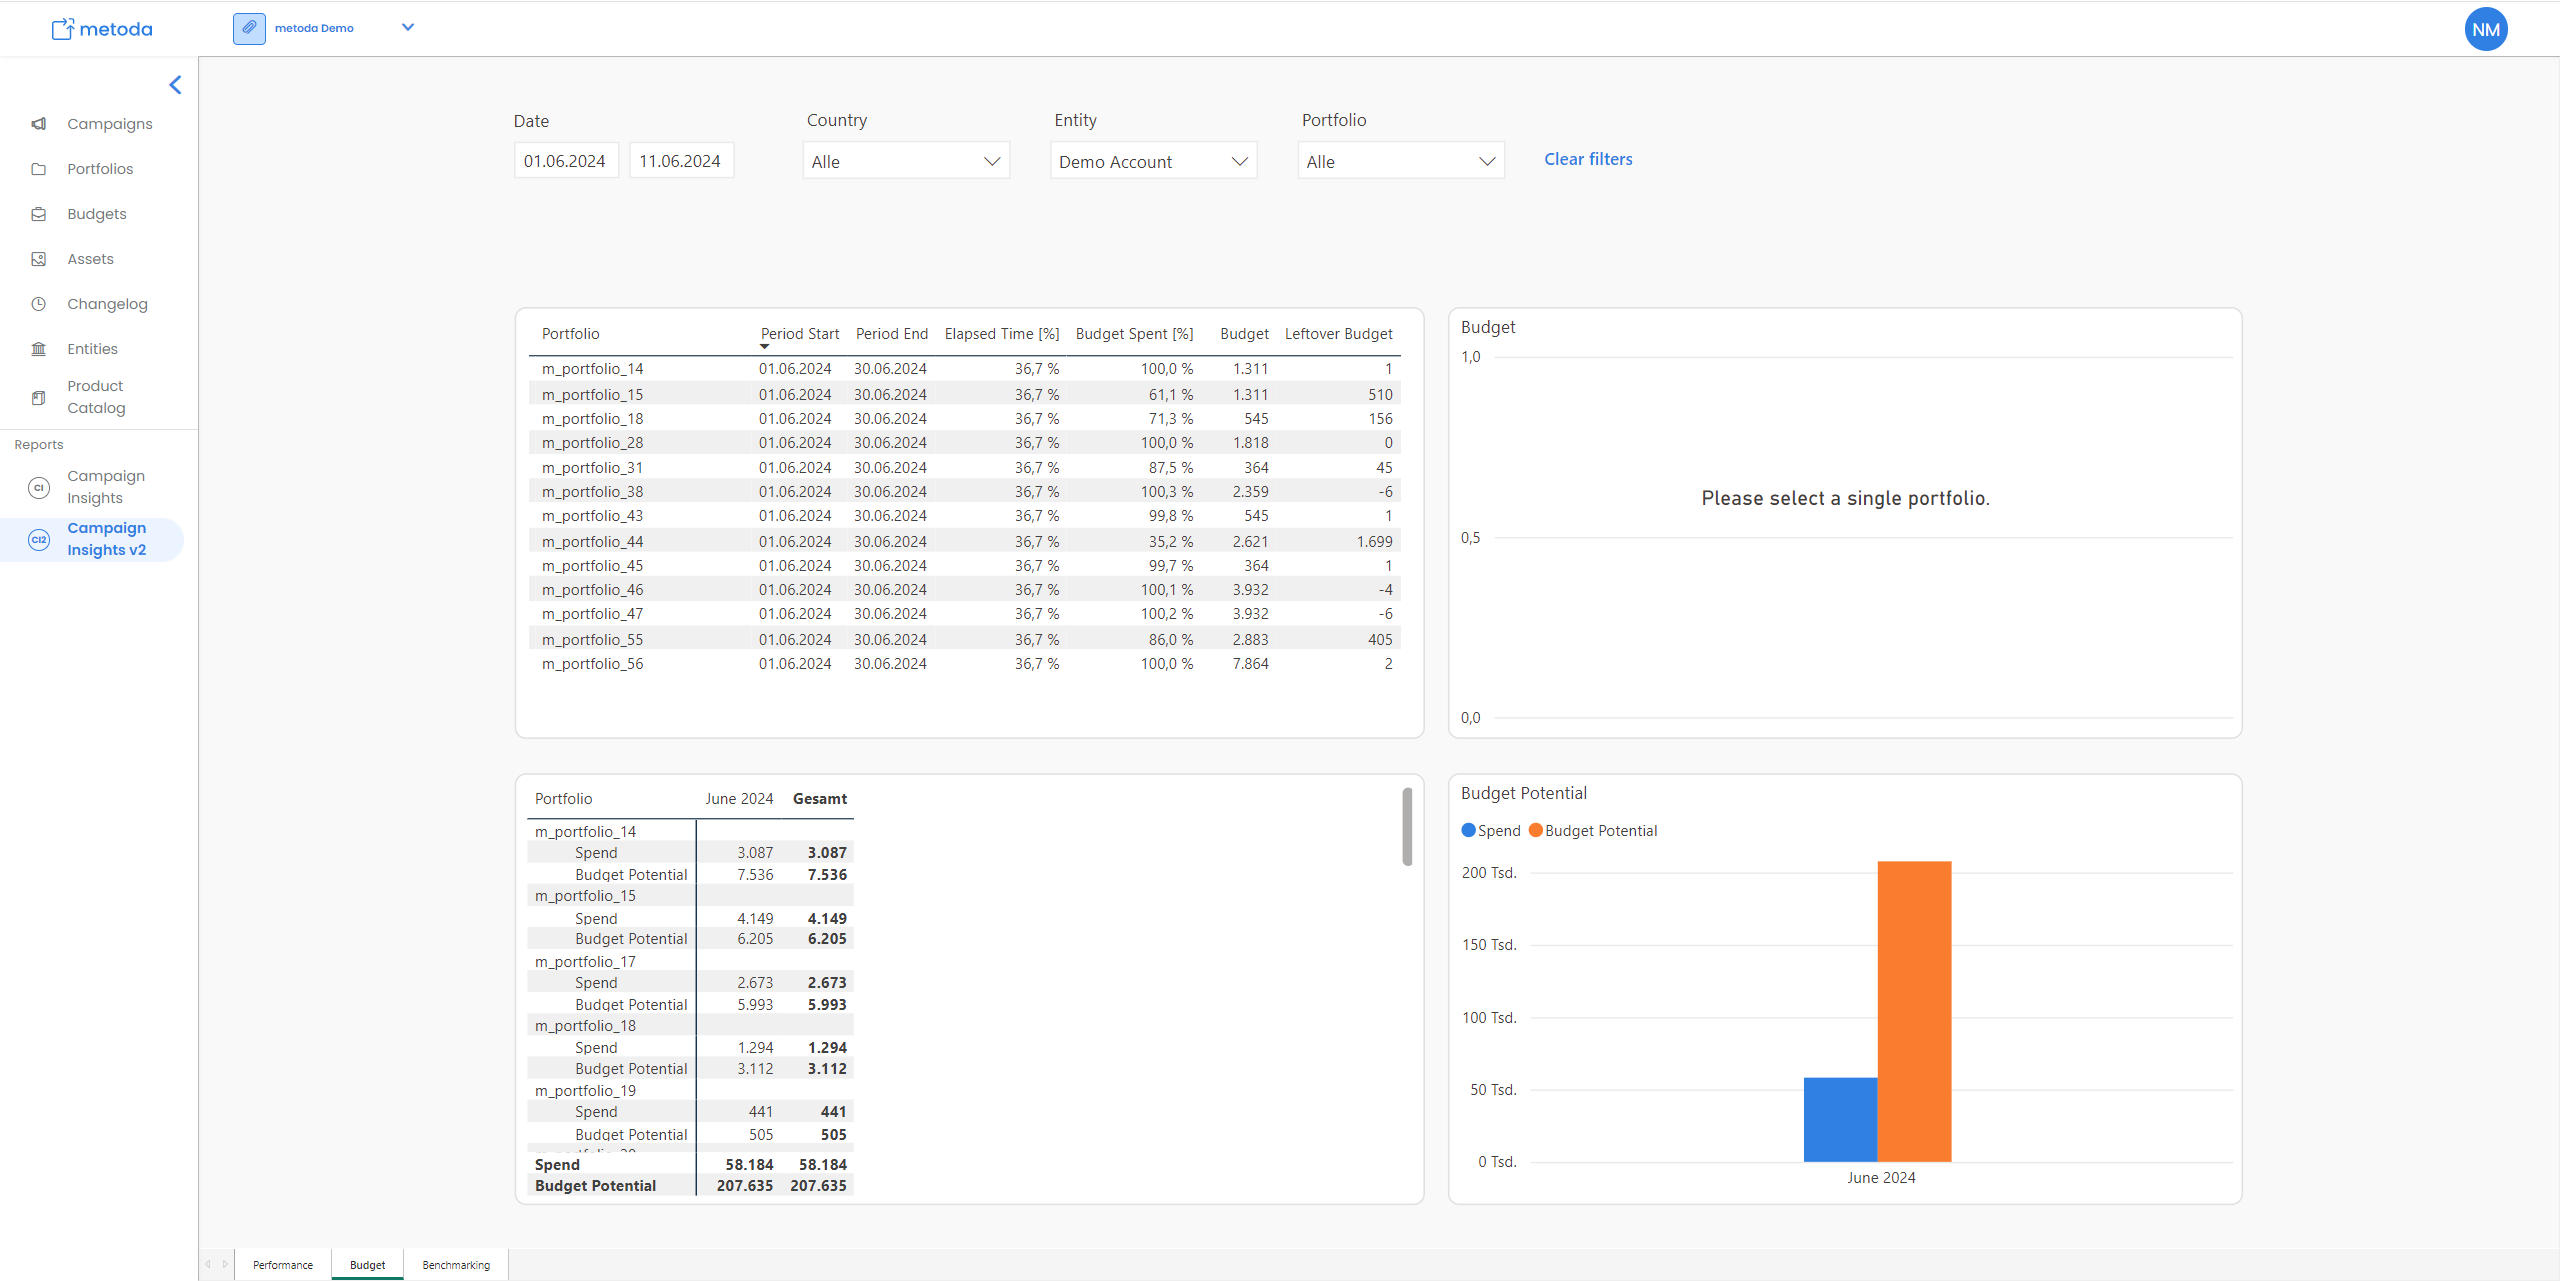Expand the Country dropdown
Image resolution: width=2560 pixels, height=1281 pixels.
(x=906, y=161)
